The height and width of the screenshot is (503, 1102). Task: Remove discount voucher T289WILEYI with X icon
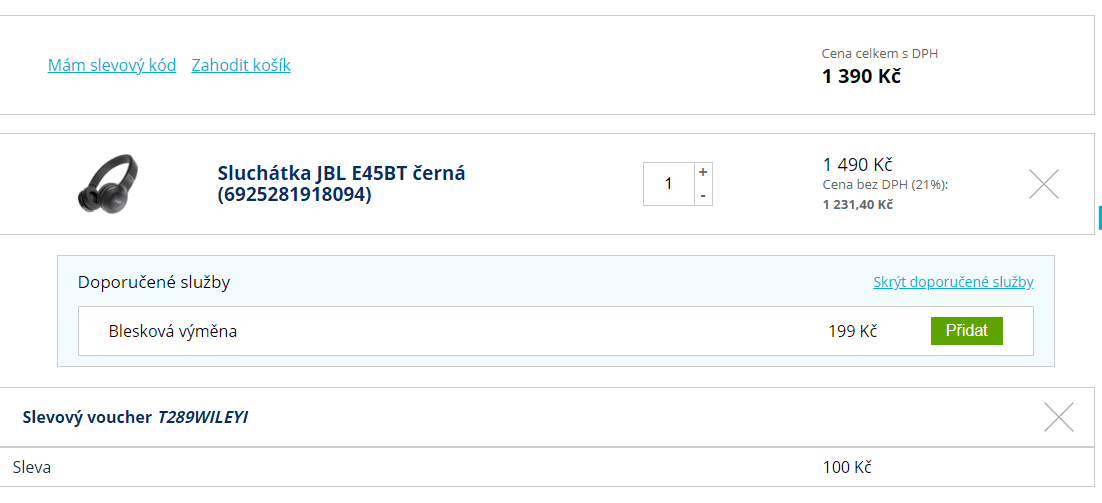[1058, 417]
